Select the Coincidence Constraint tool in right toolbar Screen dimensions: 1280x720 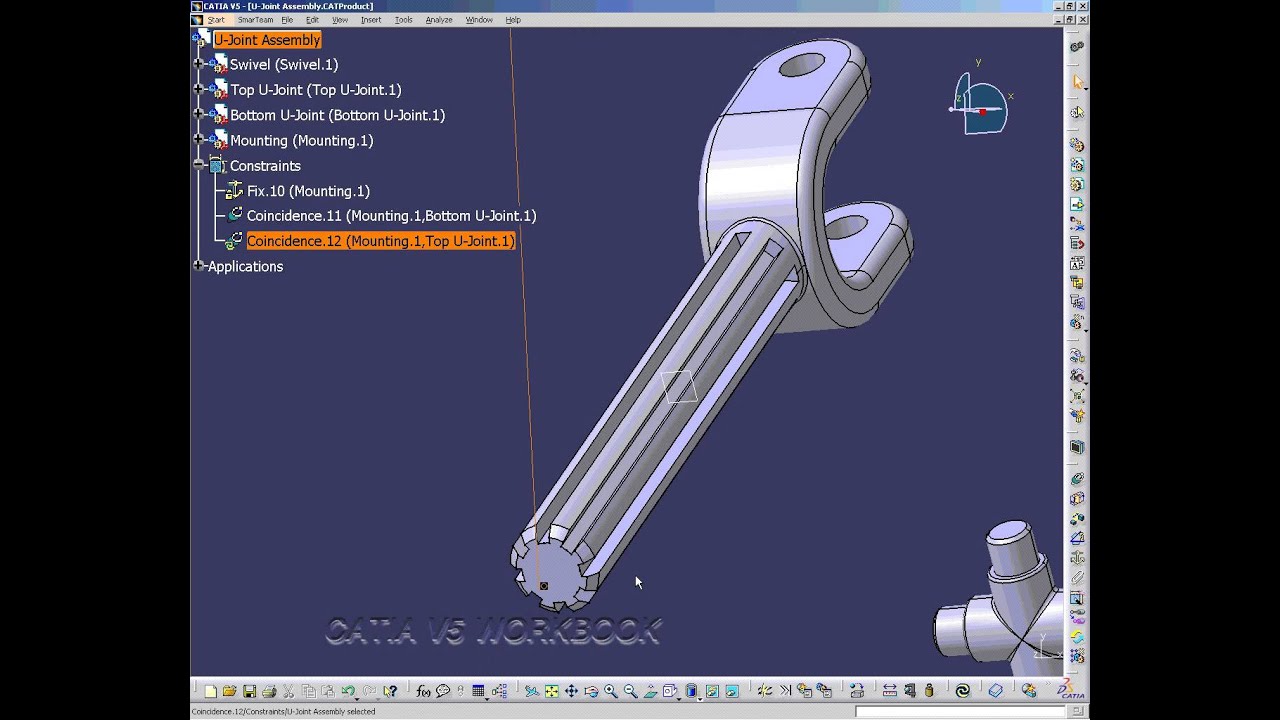coord(1077,479)
